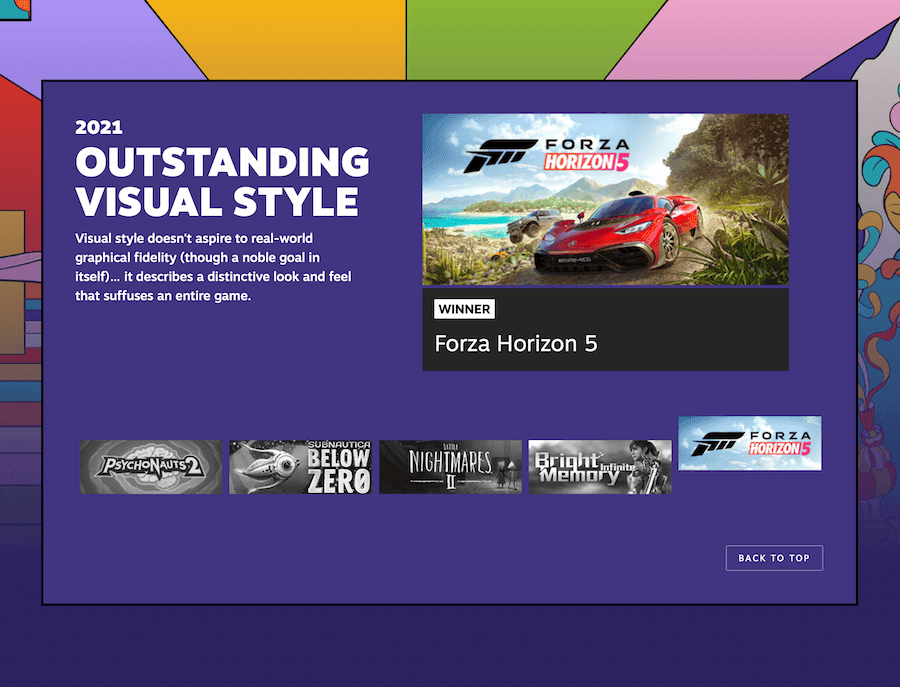Click the large Forza Horizon 5 banner image
This screenshot has width=900, height=687.
(606, 199)
